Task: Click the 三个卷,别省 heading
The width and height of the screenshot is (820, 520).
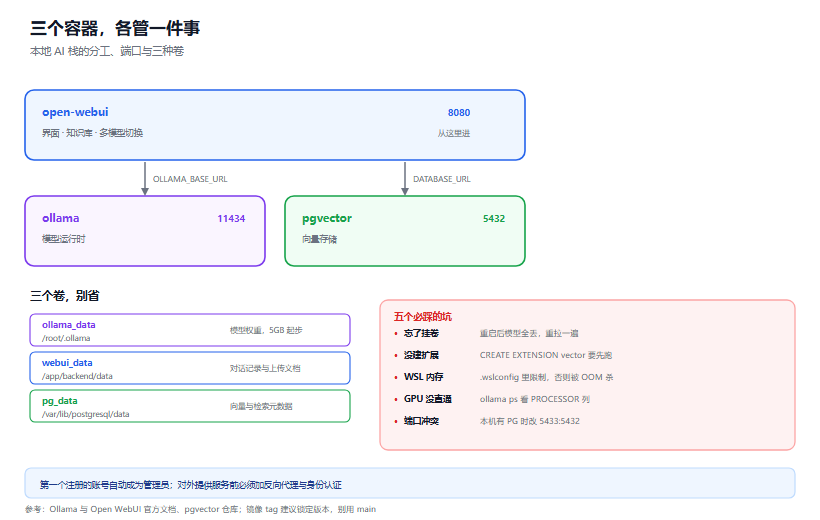Action: coord(64,296)
